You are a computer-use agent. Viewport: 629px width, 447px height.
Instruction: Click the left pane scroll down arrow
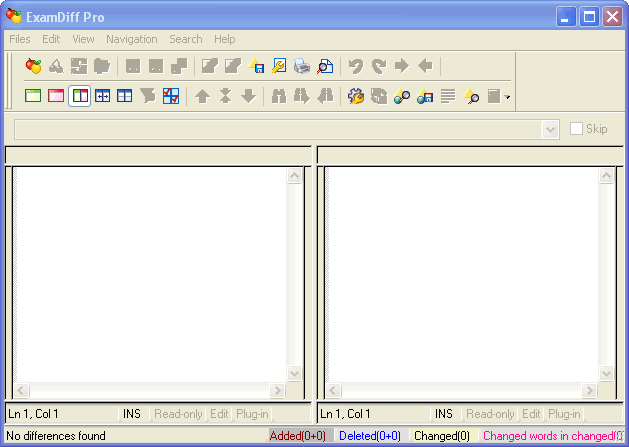294,373
